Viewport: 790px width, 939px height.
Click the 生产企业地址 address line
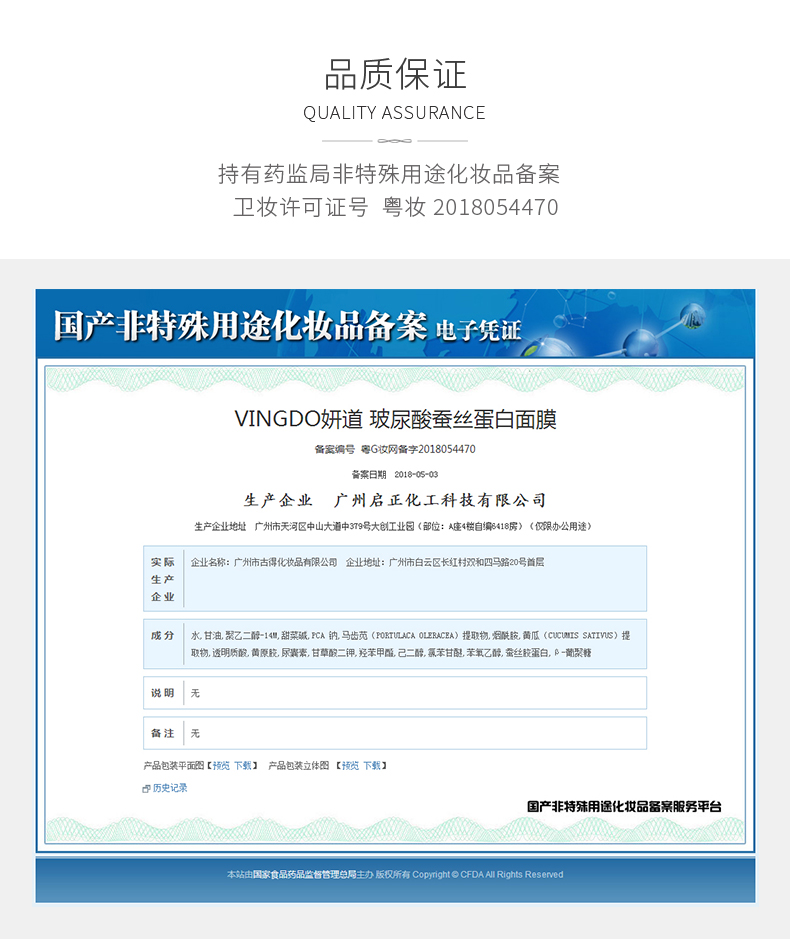click(x=393, y=526)
